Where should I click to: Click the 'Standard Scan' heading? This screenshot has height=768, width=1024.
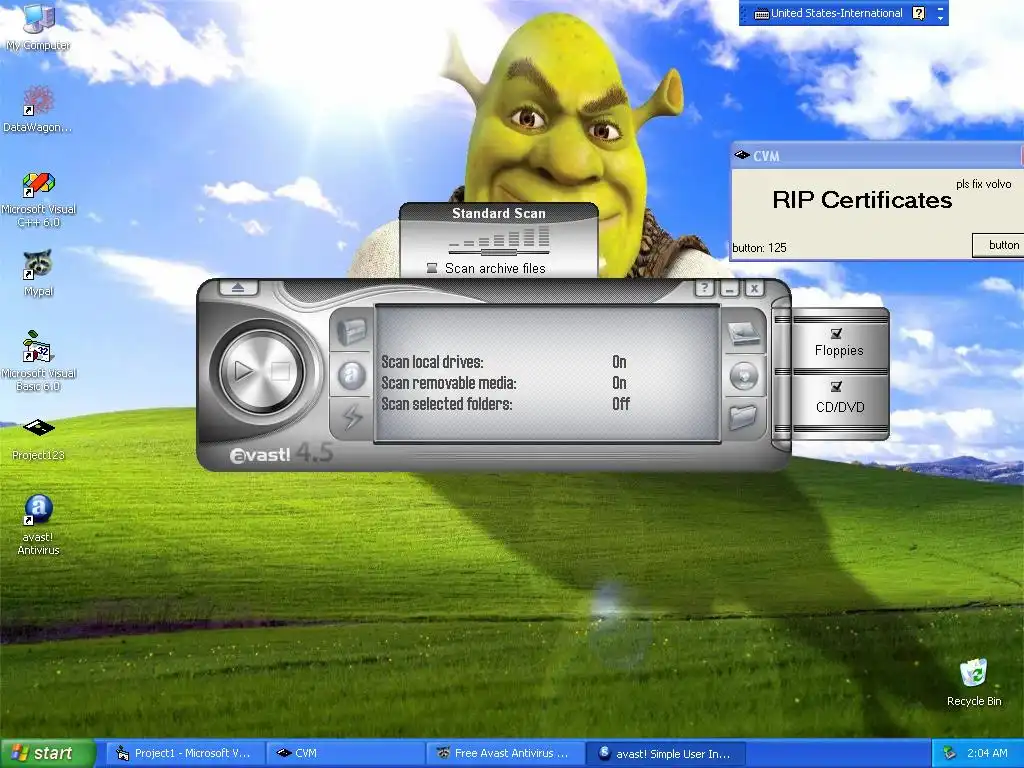(498, 213)
